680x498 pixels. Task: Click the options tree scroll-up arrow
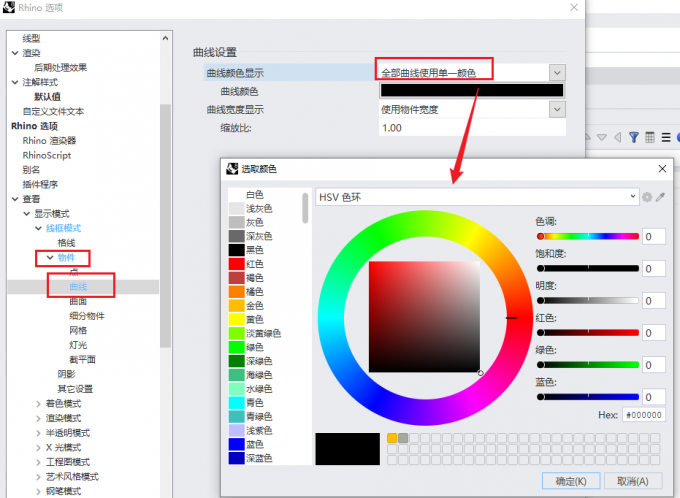(165, 38)
